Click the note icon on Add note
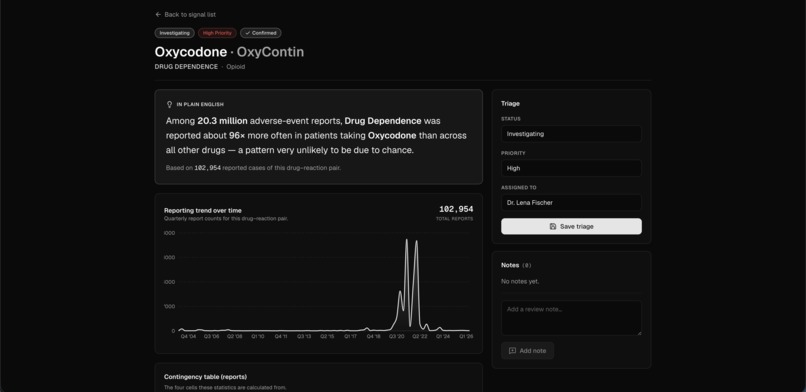The width and height of the screenshot is (806, 392). 512,351
